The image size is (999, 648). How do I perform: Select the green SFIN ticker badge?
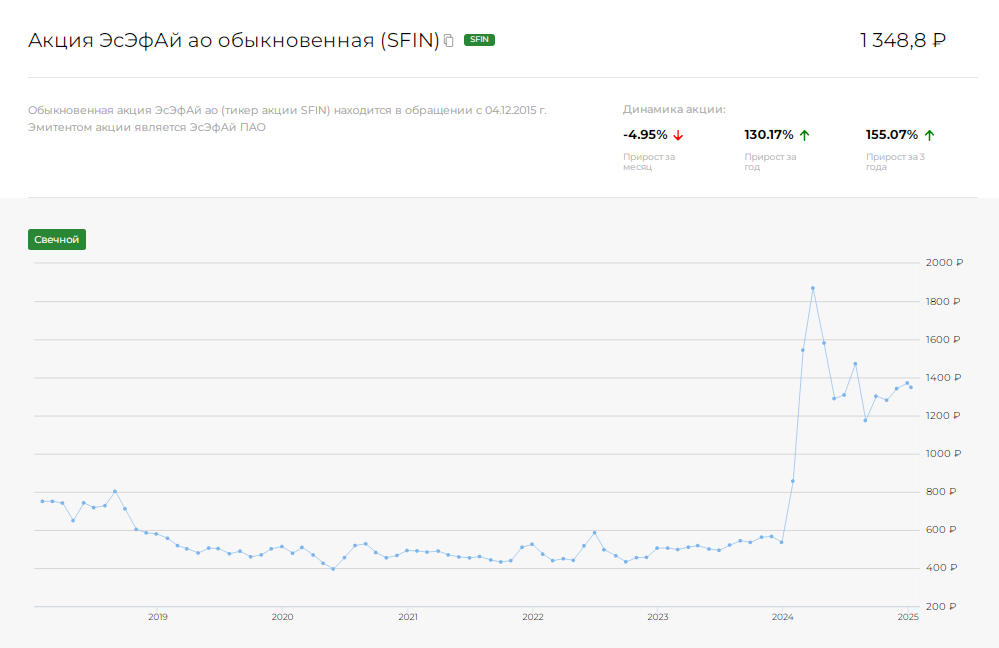point(478,40)
